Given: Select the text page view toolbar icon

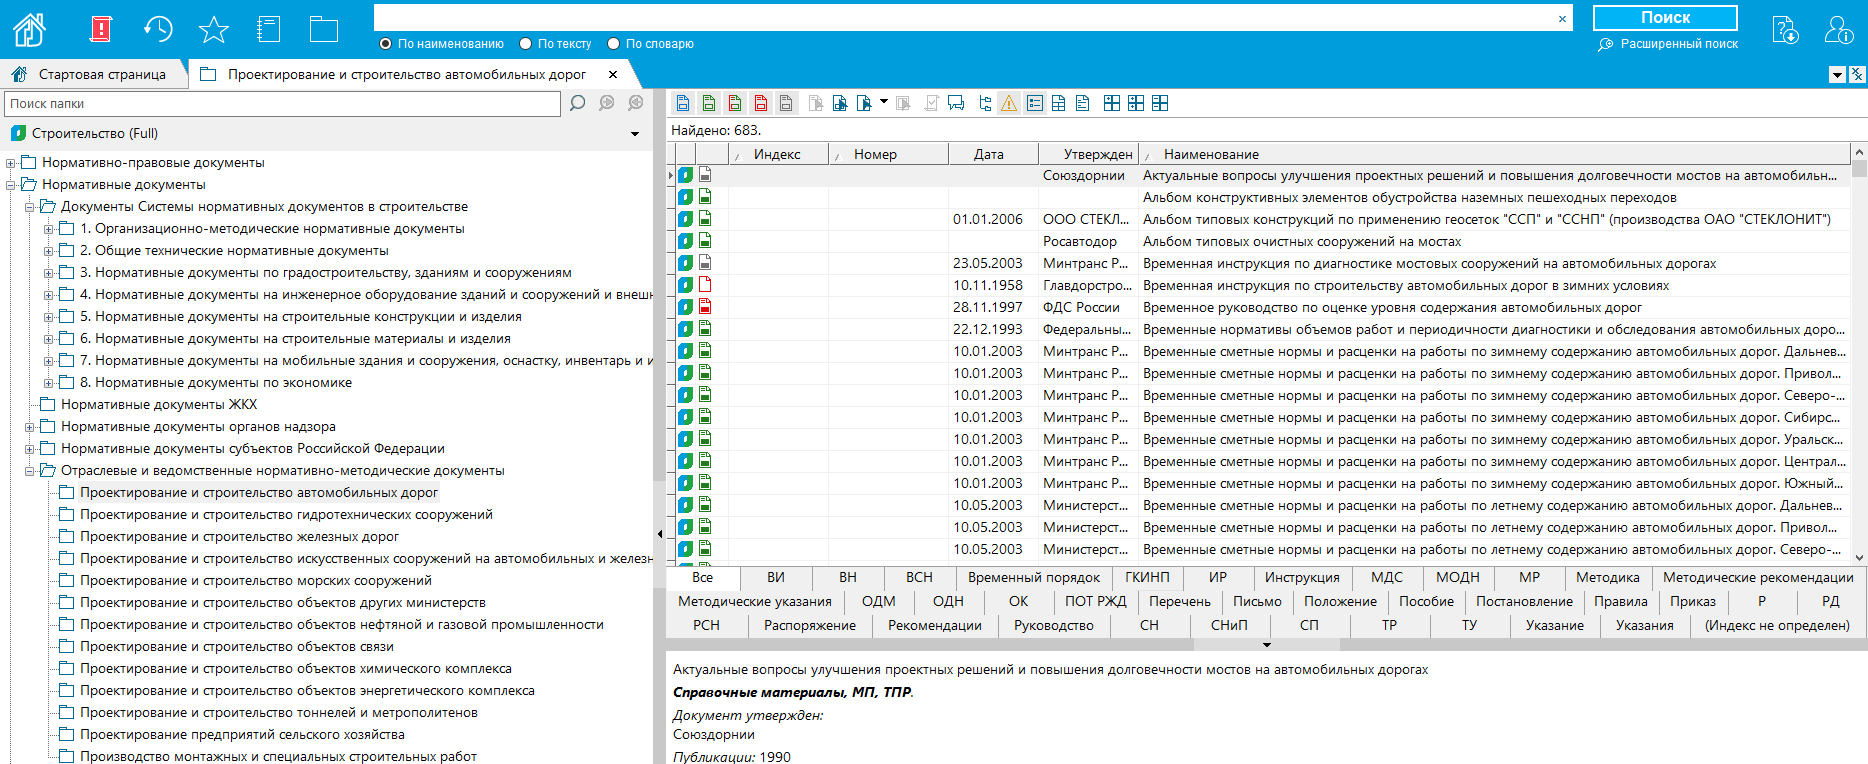Looking at the screenshot, I should [x=1083, y=103].
